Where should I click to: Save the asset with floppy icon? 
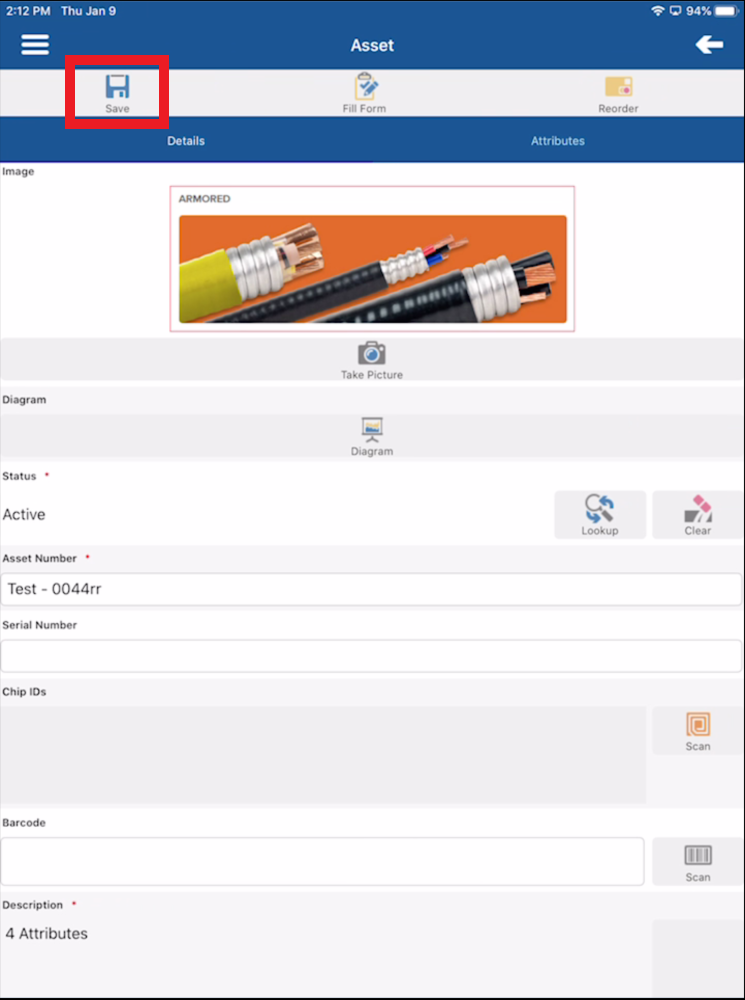[117, 93]
